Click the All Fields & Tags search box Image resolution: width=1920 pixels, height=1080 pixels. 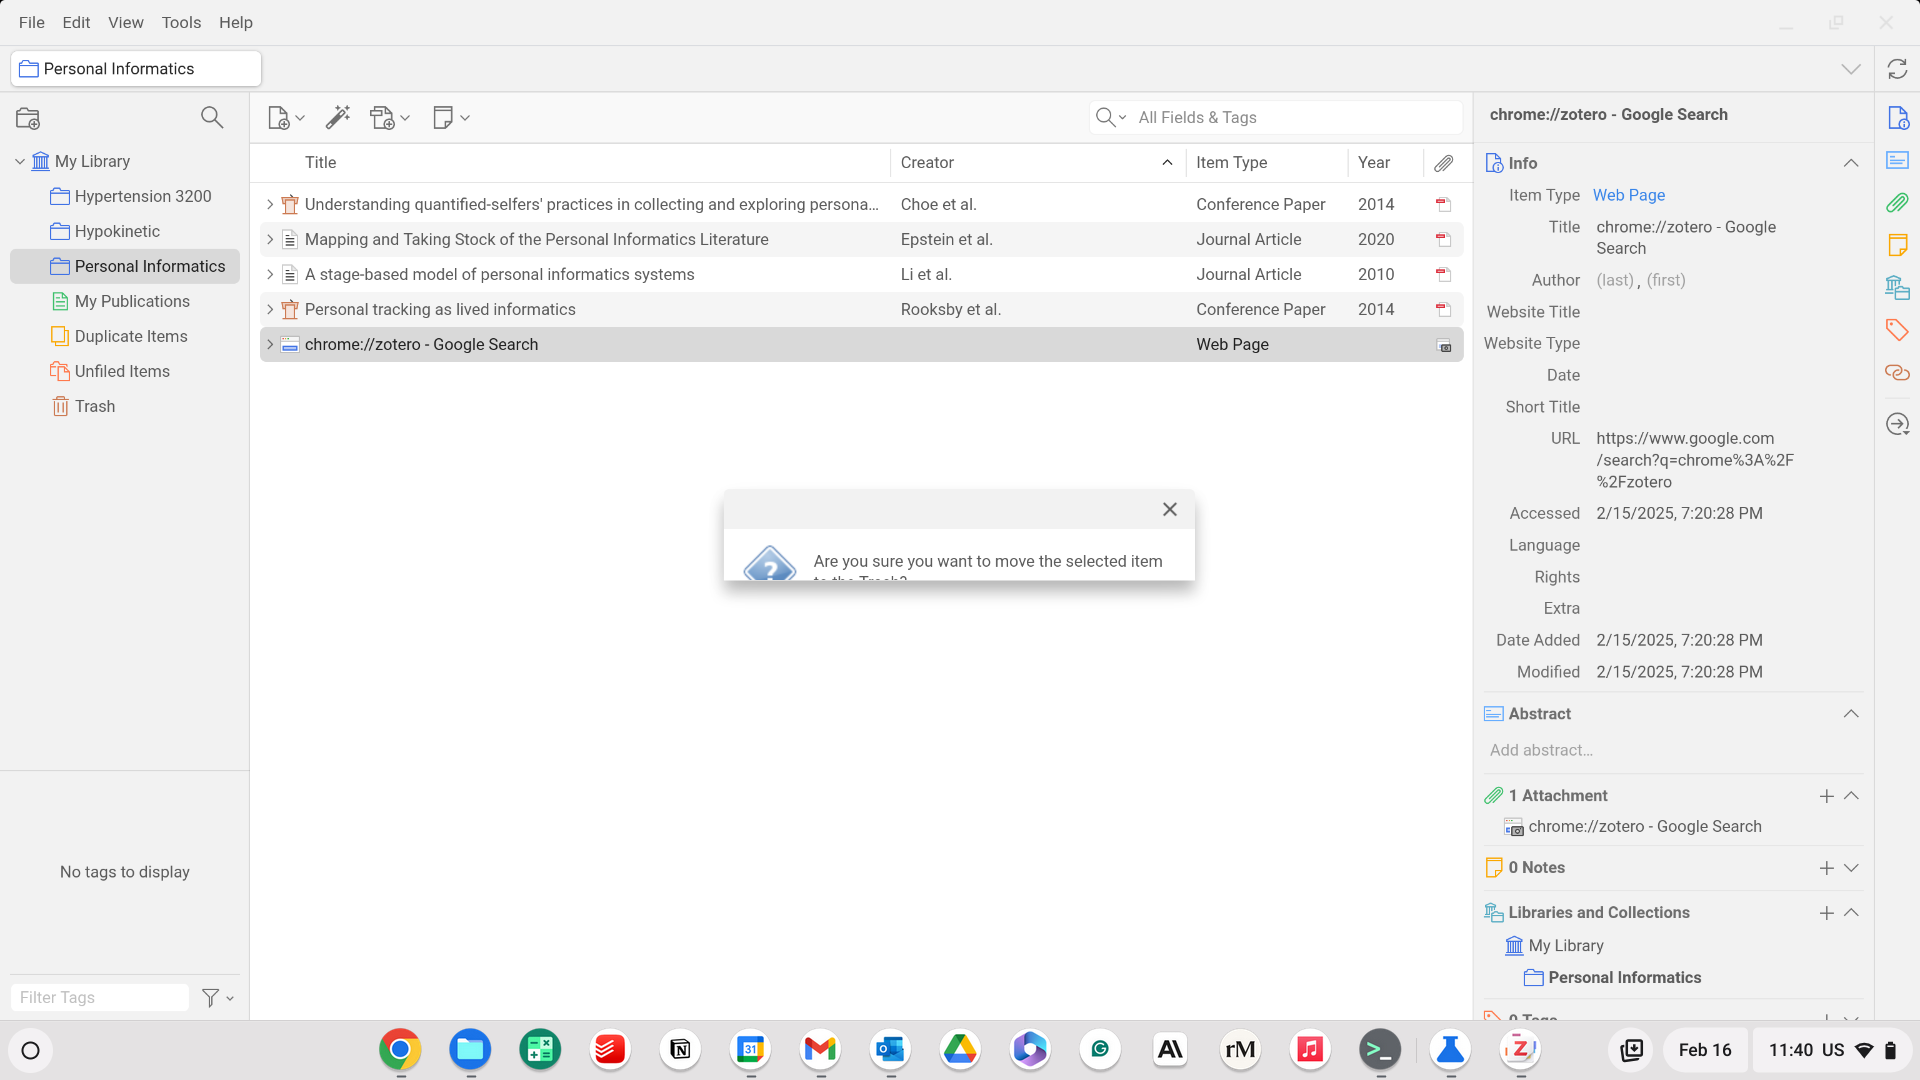[1290, 118]
